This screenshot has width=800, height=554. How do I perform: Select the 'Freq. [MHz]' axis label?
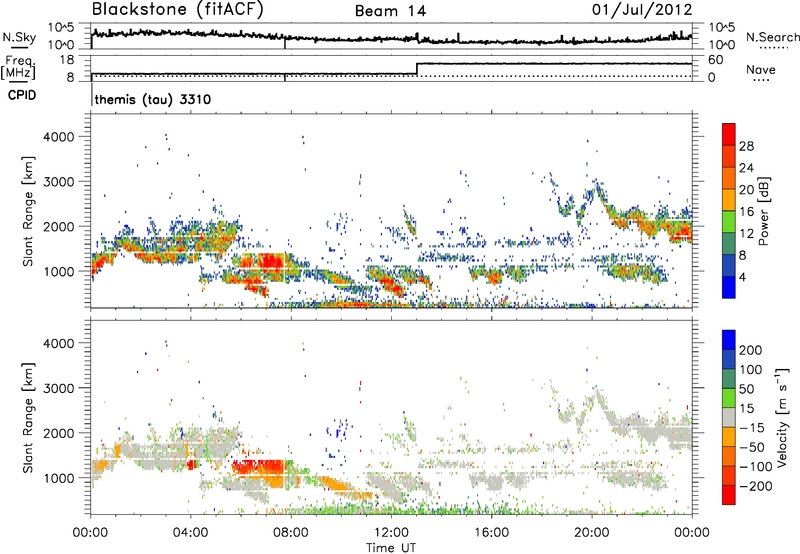(18, 67)
